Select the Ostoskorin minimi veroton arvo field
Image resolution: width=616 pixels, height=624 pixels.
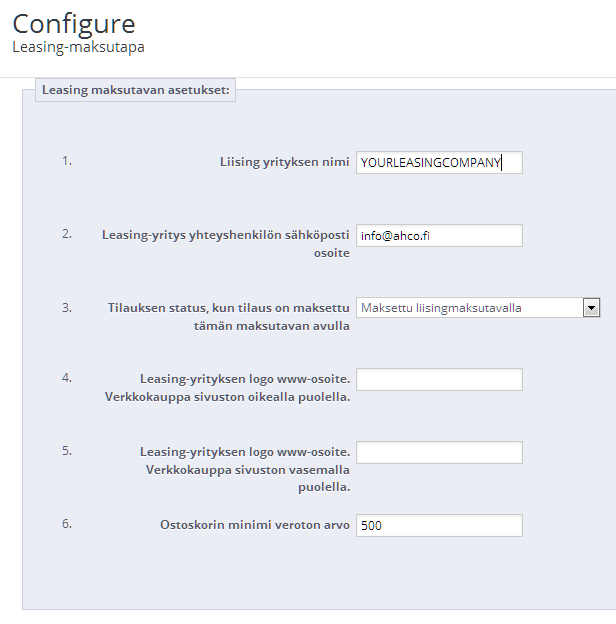(x=438, y=525)
